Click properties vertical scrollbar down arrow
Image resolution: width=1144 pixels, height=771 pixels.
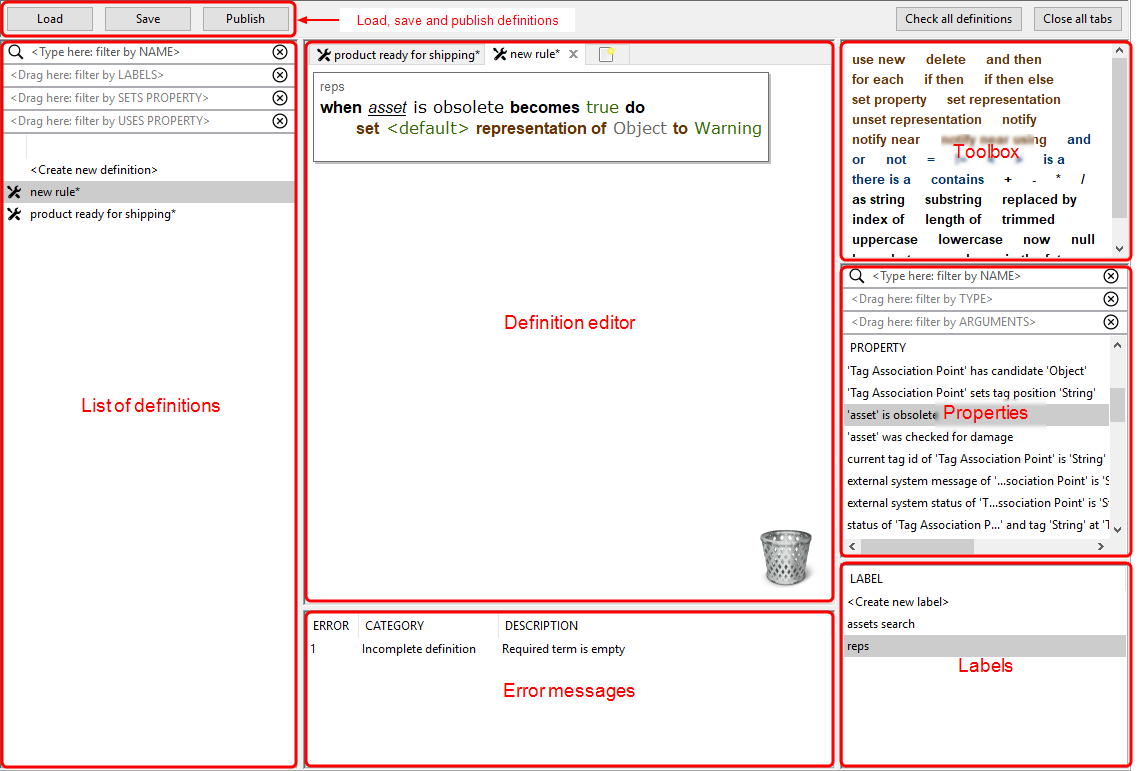1117,530
